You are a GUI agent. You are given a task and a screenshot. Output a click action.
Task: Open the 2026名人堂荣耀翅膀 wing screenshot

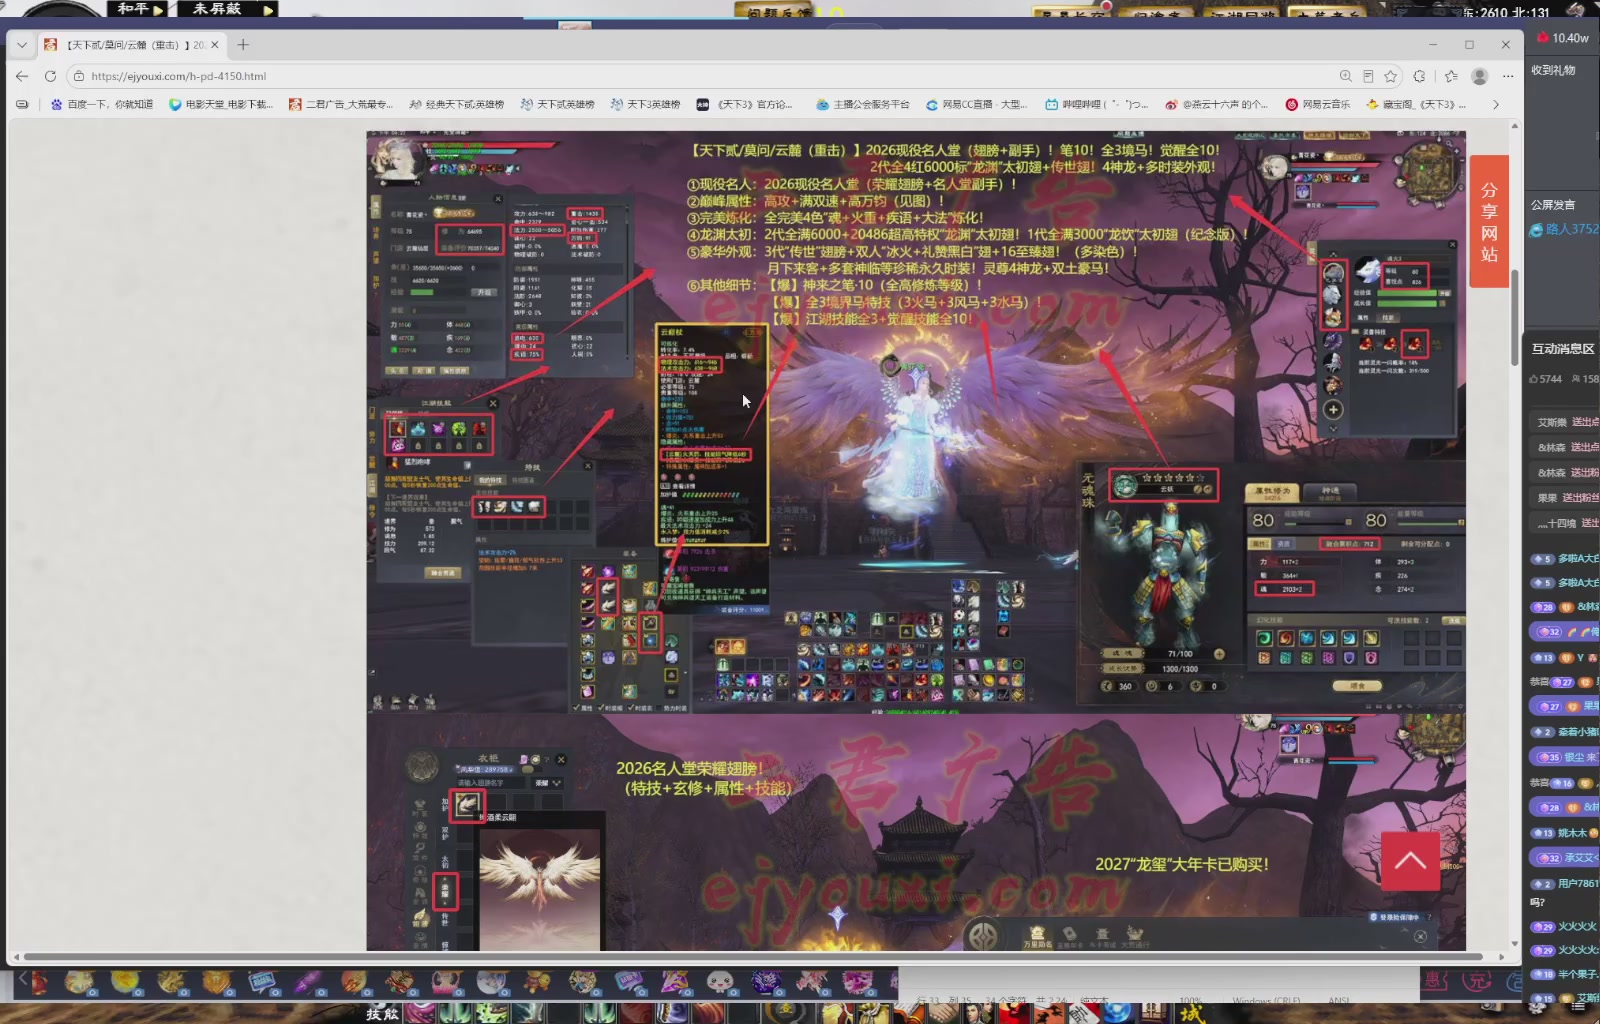916,832
